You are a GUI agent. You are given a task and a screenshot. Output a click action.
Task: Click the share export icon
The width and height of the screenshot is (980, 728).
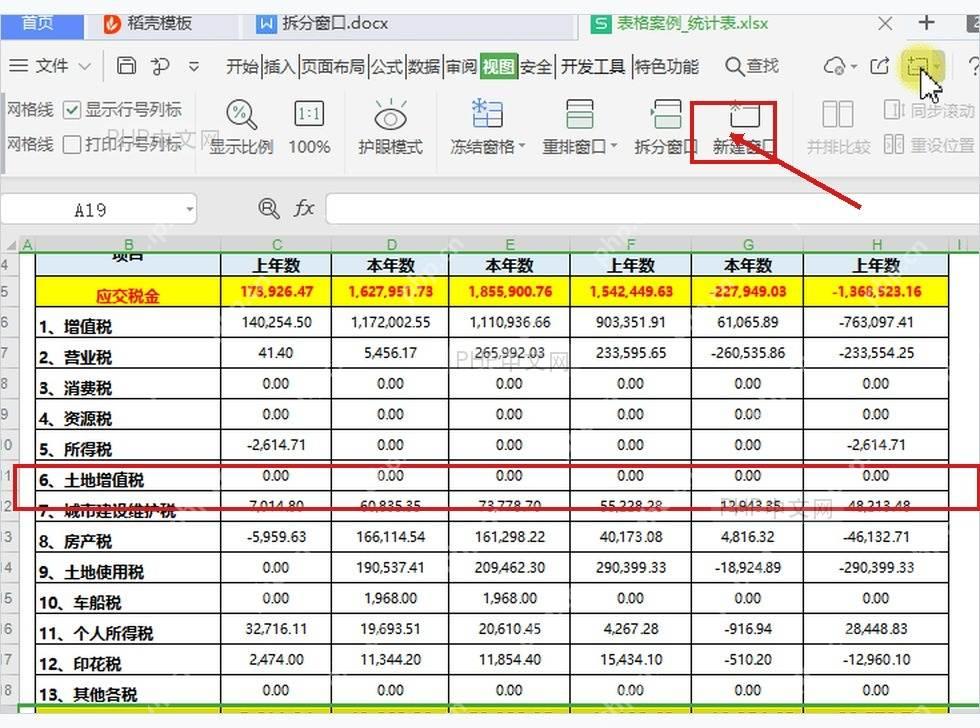(880, 66)
